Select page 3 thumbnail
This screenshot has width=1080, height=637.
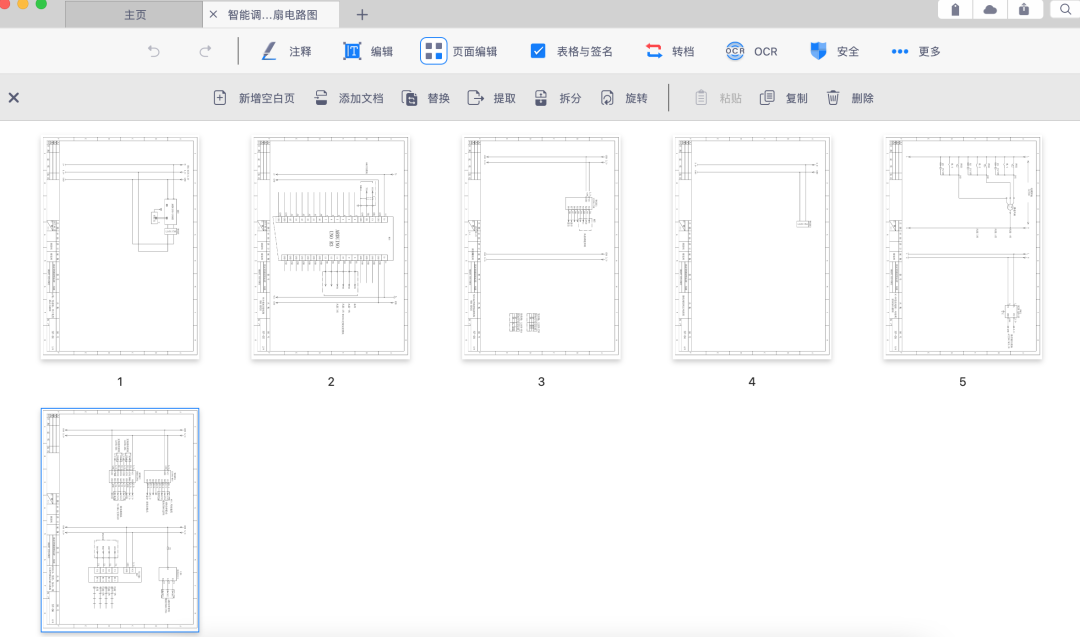tap(541, 247)
